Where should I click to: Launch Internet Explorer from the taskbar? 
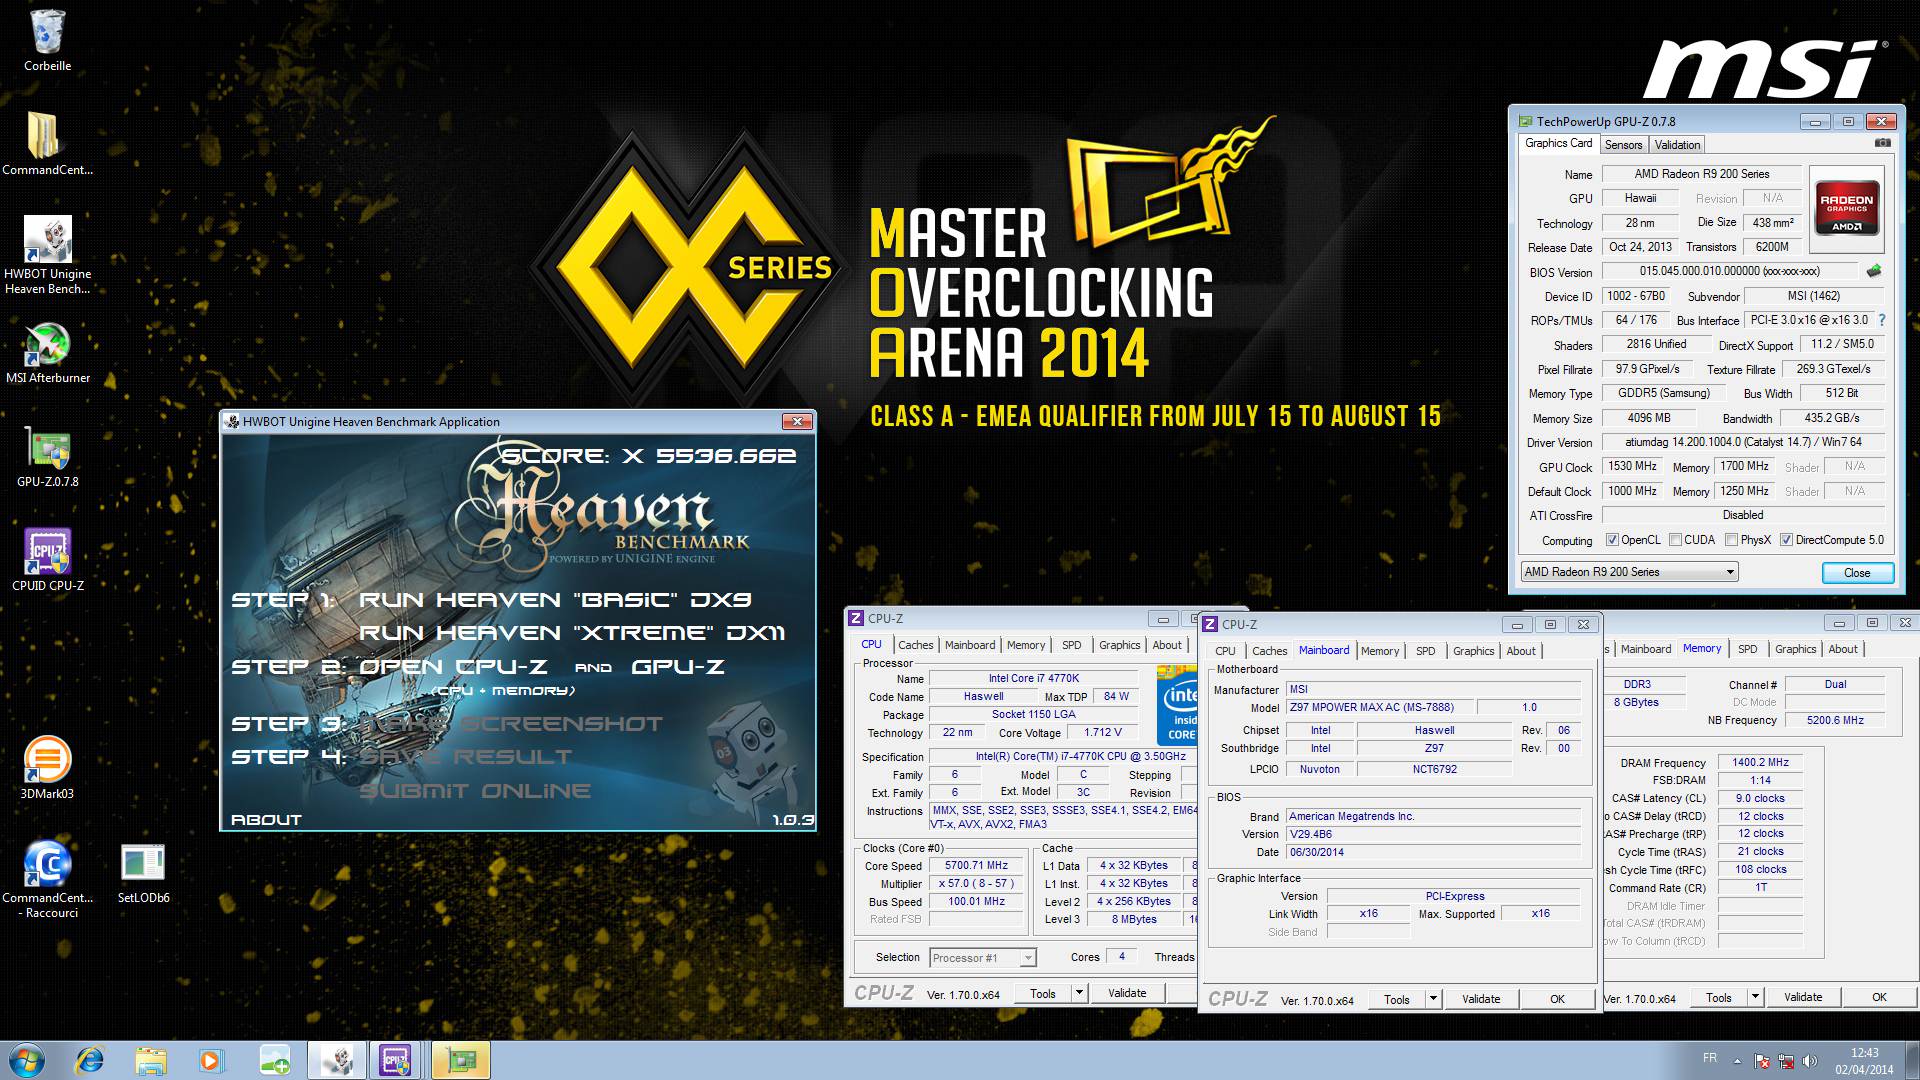click(x=90, y=1060)
